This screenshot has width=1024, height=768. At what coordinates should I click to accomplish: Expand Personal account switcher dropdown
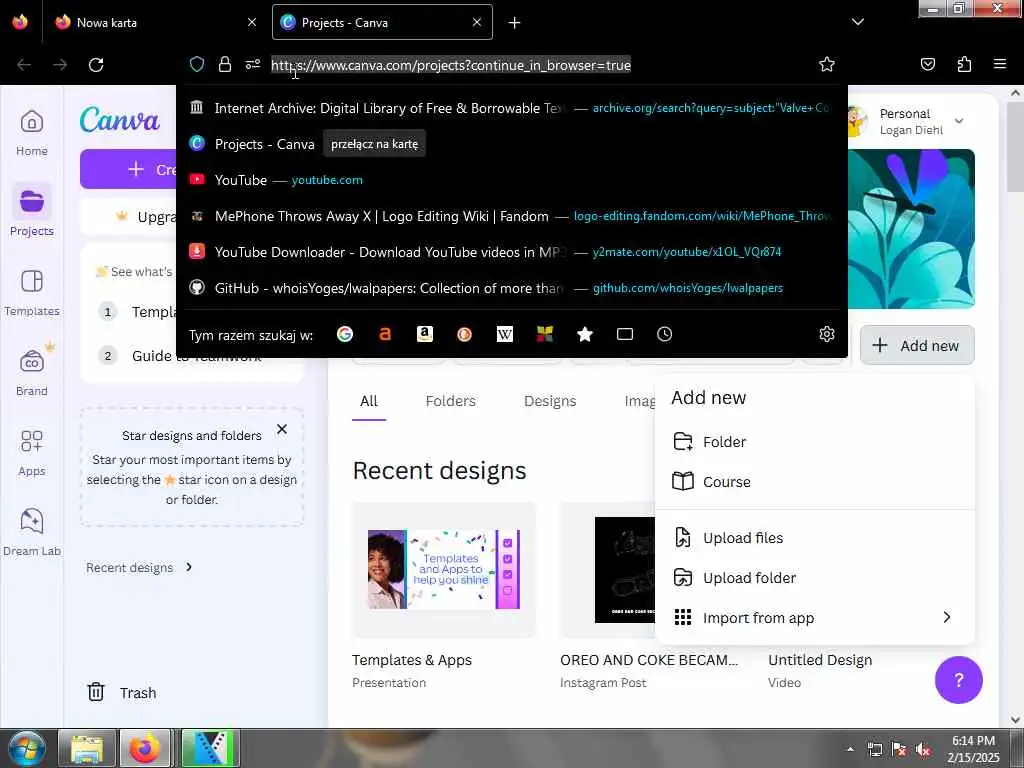[x=958, y=121]
